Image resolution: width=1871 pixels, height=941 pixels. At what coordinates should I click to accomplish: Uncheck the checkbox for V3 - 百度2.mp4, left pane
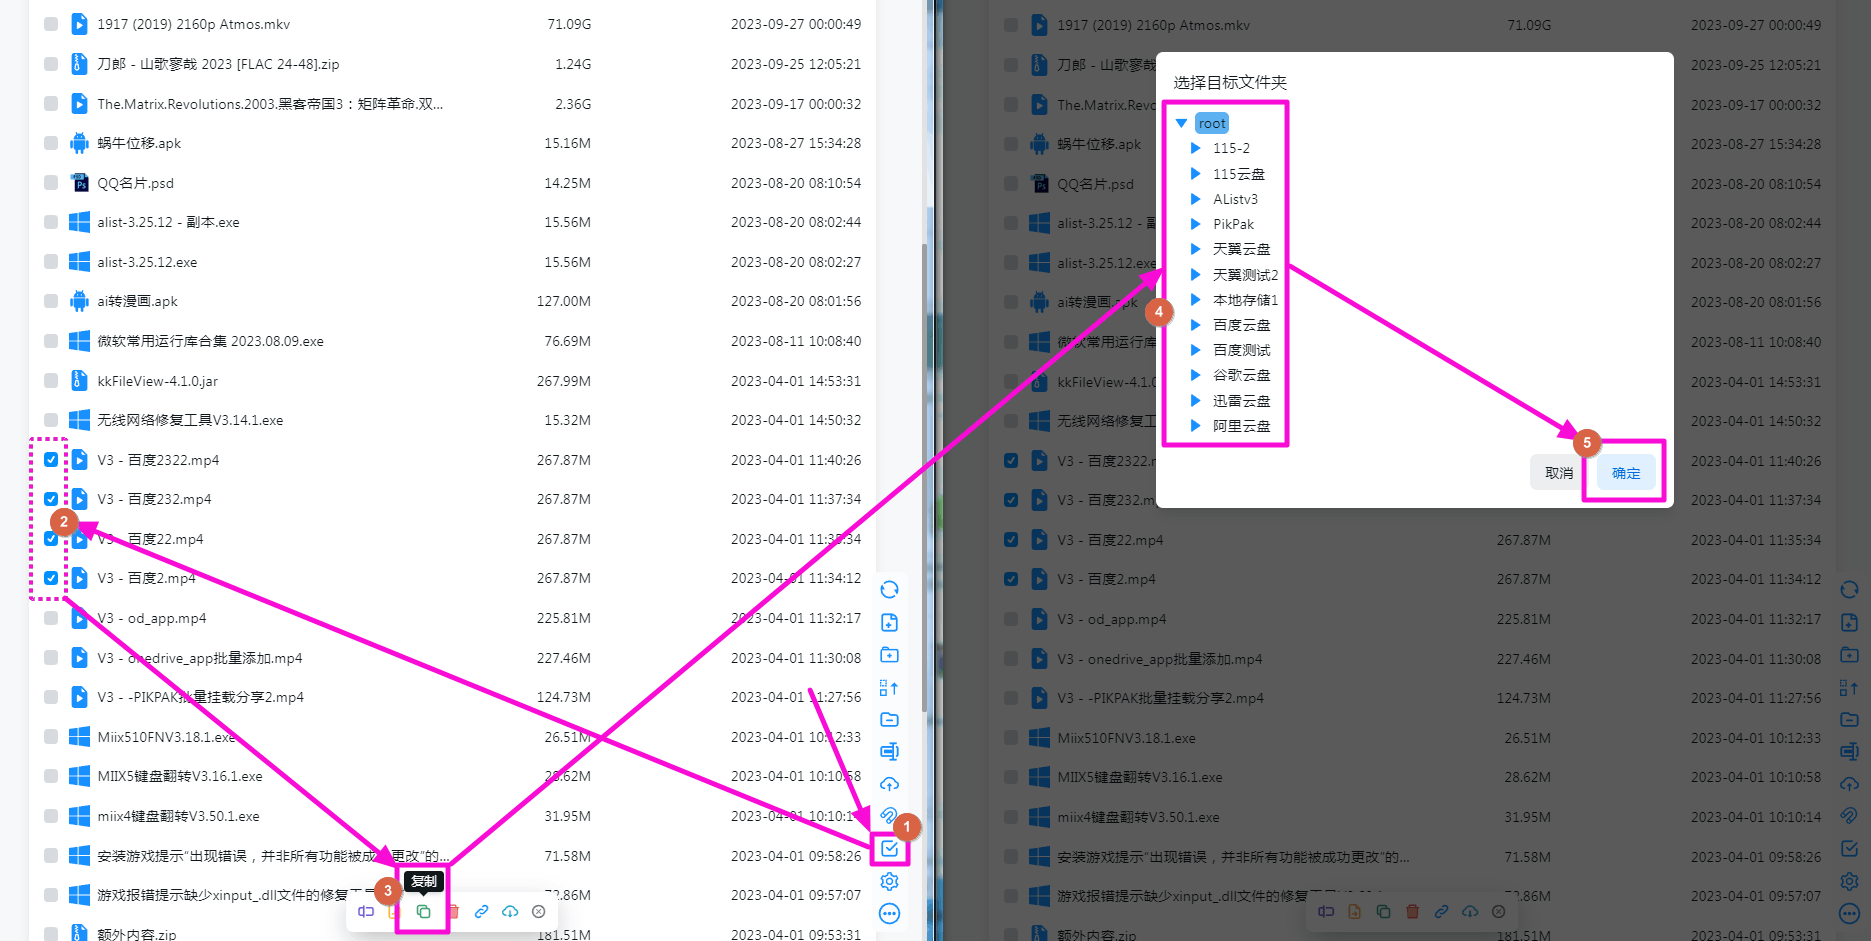(51, 578)
